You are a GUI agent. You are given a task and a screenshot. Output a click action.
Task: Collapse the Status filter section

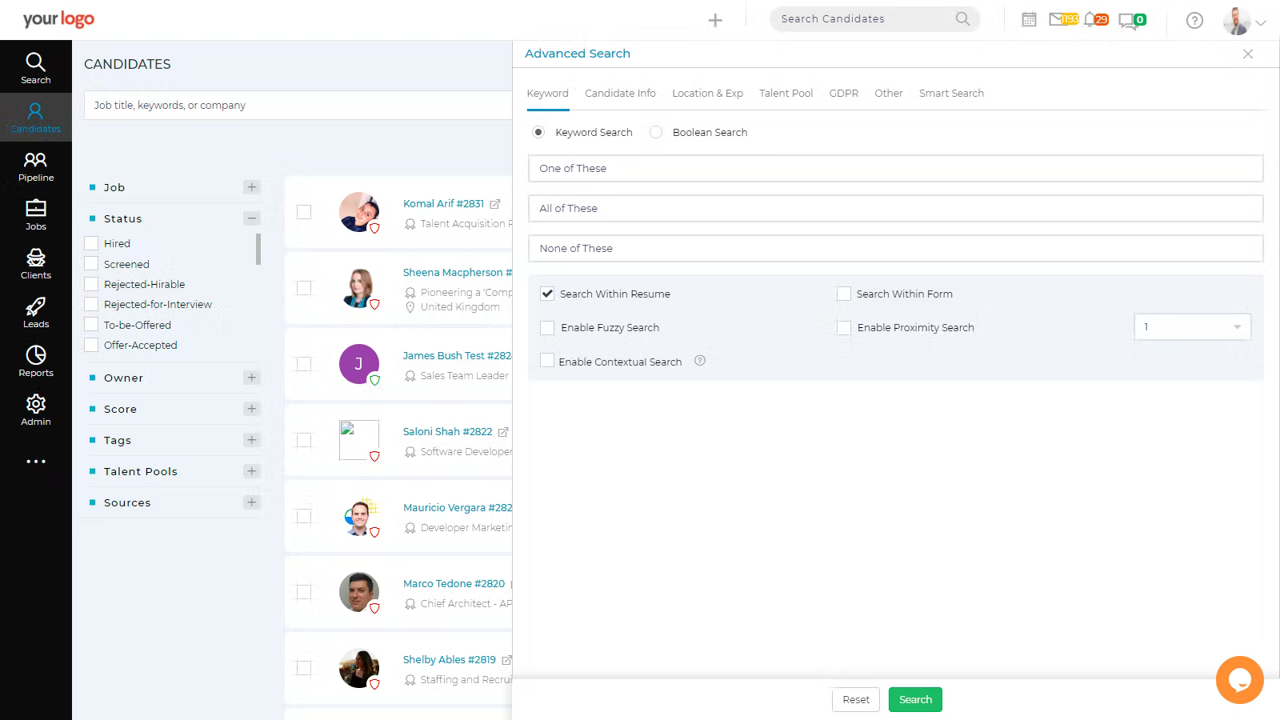[x=251, y=218]
